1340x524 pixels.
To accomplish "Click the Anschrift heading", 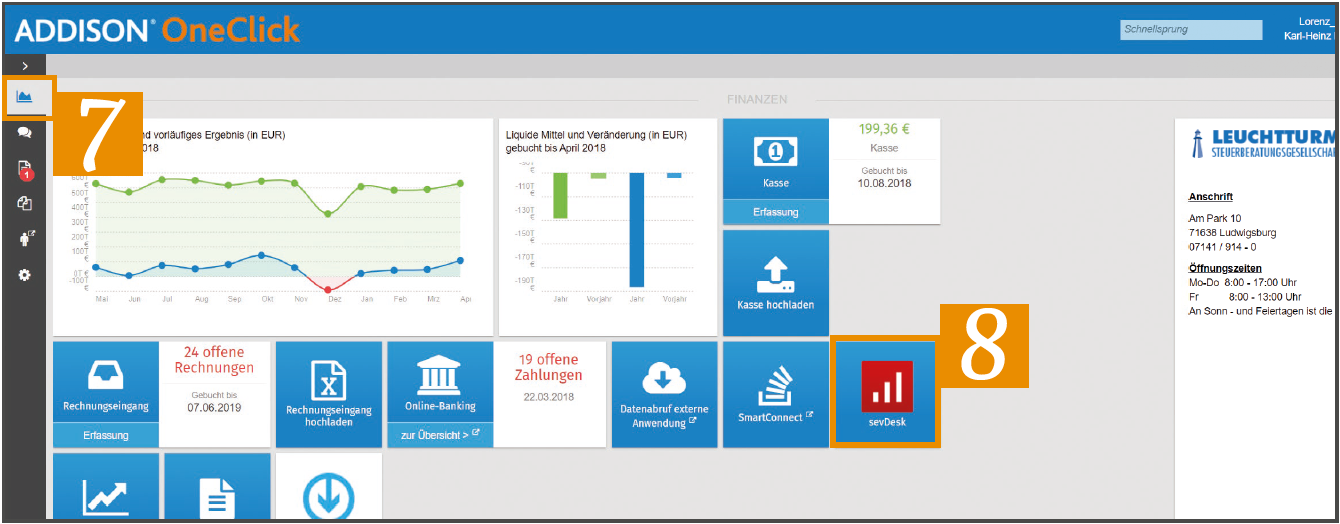I will [x=1210, y=197].
